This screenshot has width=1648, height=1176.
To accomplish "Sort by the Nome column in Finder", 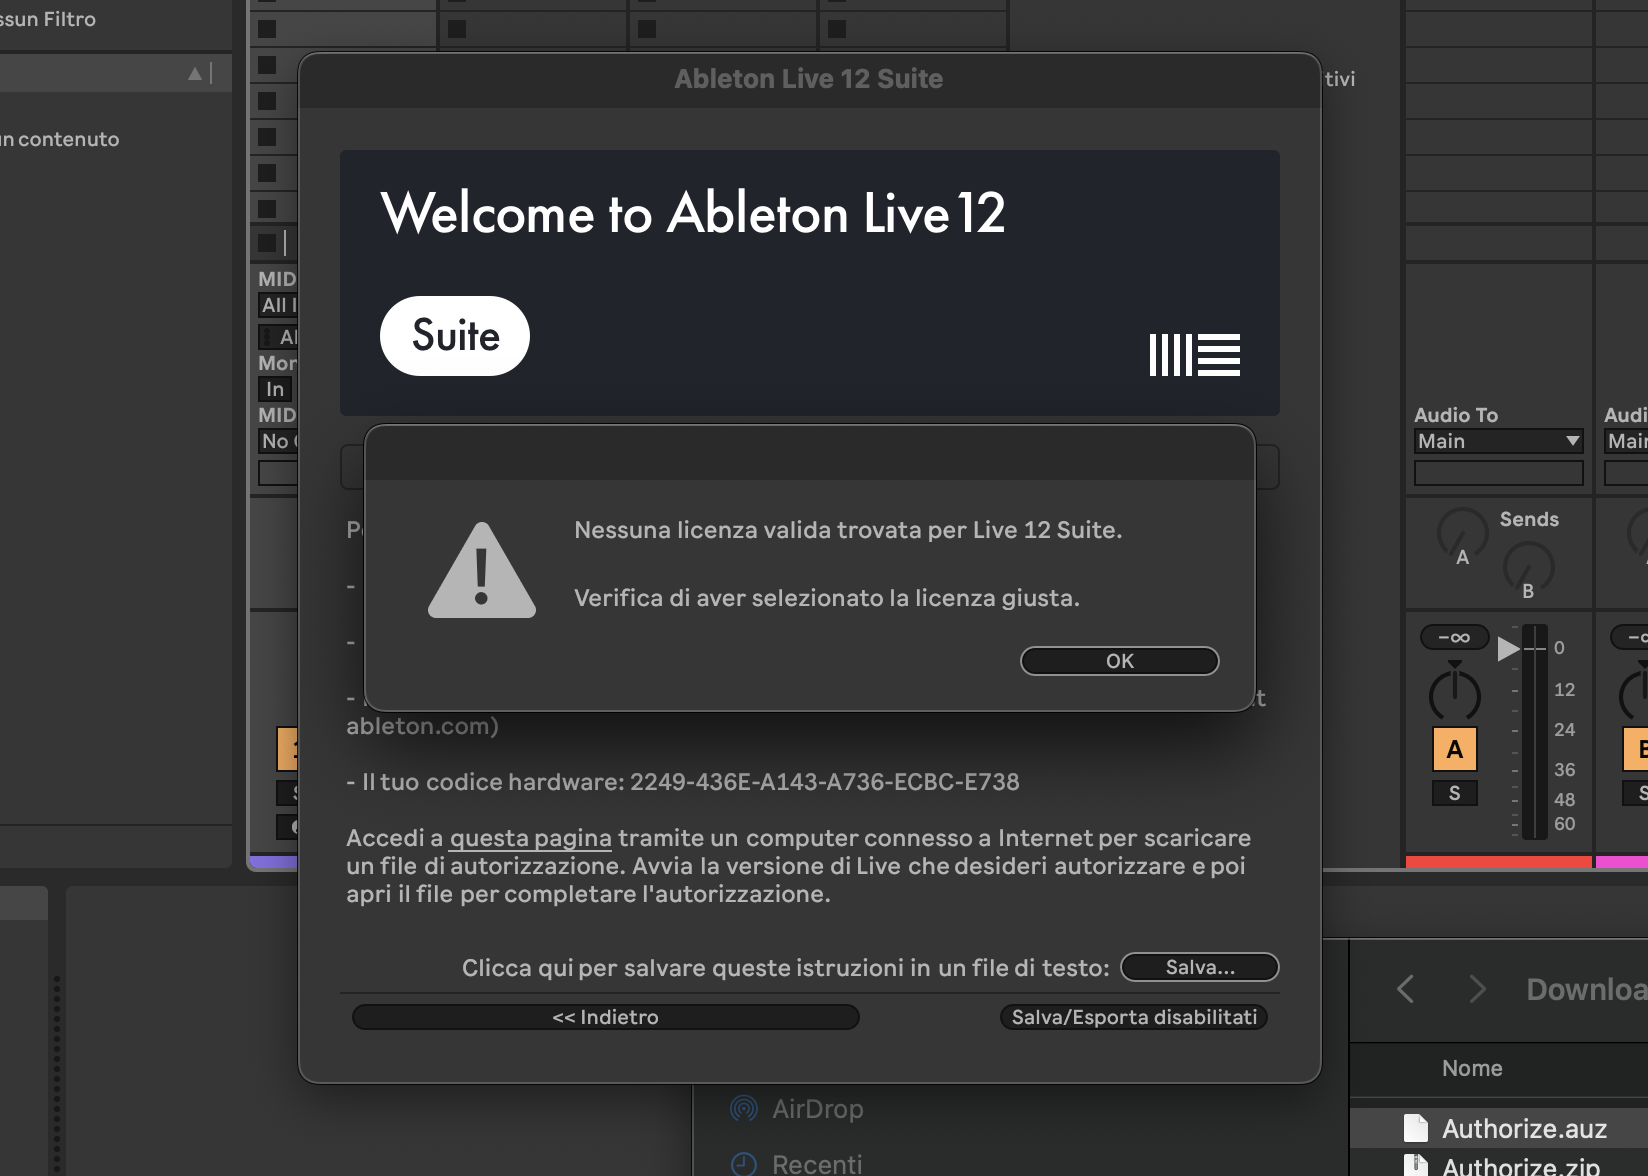I will (1472, 1068).
